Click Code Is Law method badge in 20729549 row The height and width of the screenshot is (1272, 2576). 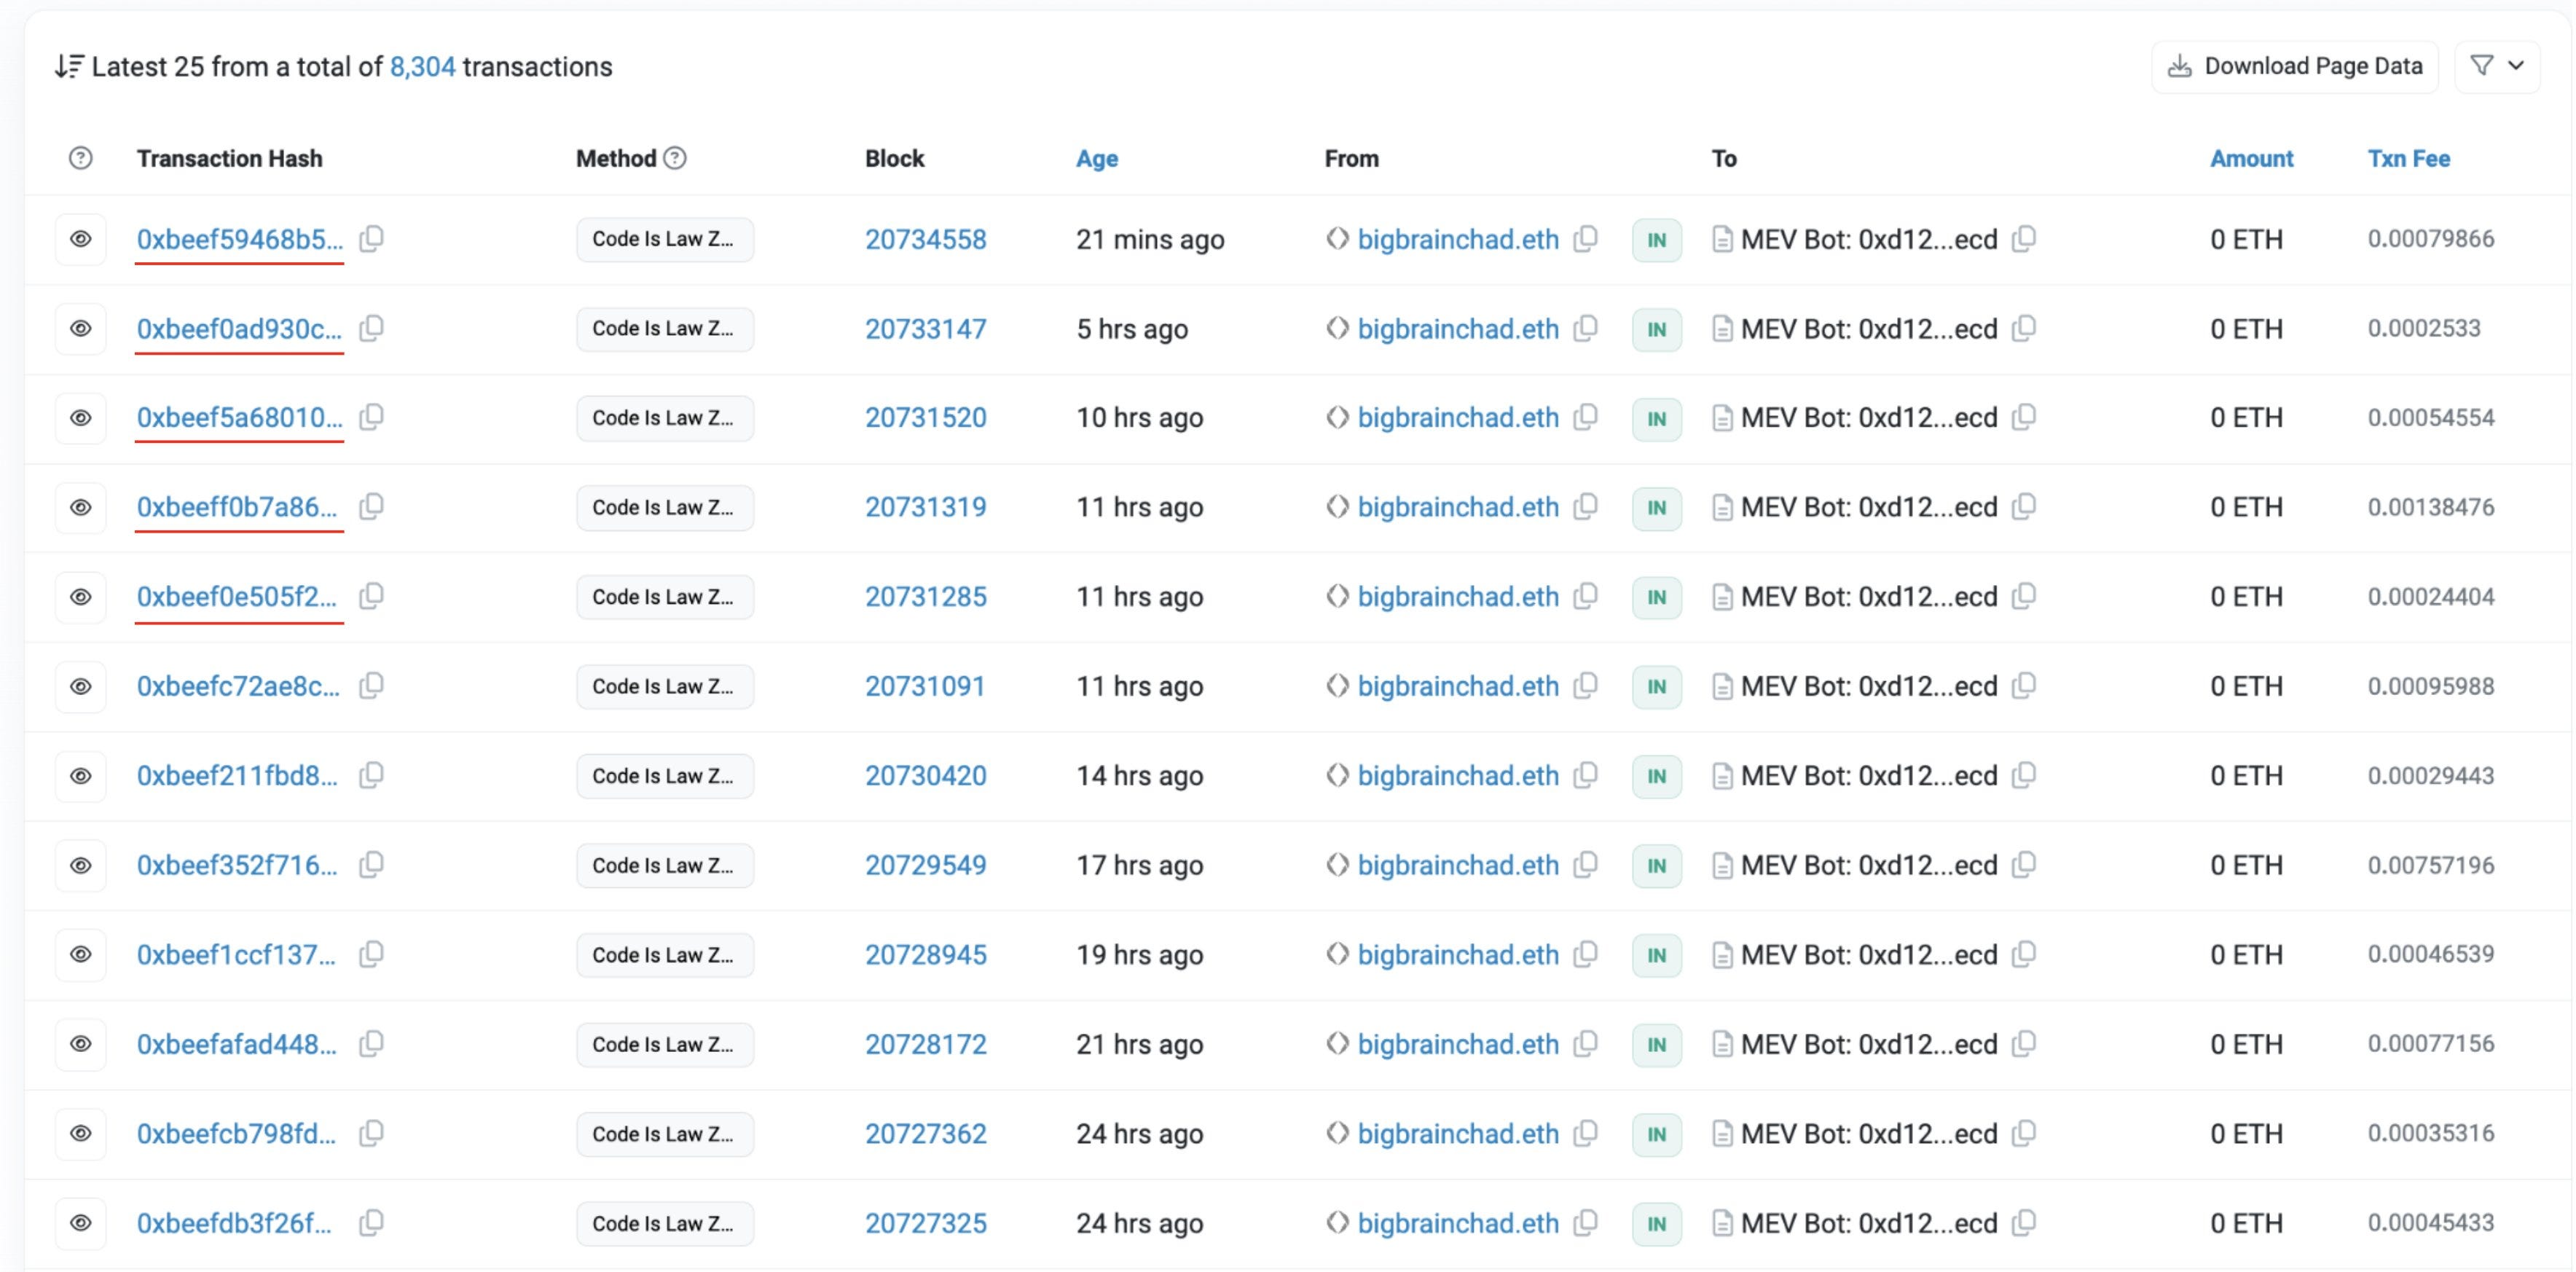665,865
